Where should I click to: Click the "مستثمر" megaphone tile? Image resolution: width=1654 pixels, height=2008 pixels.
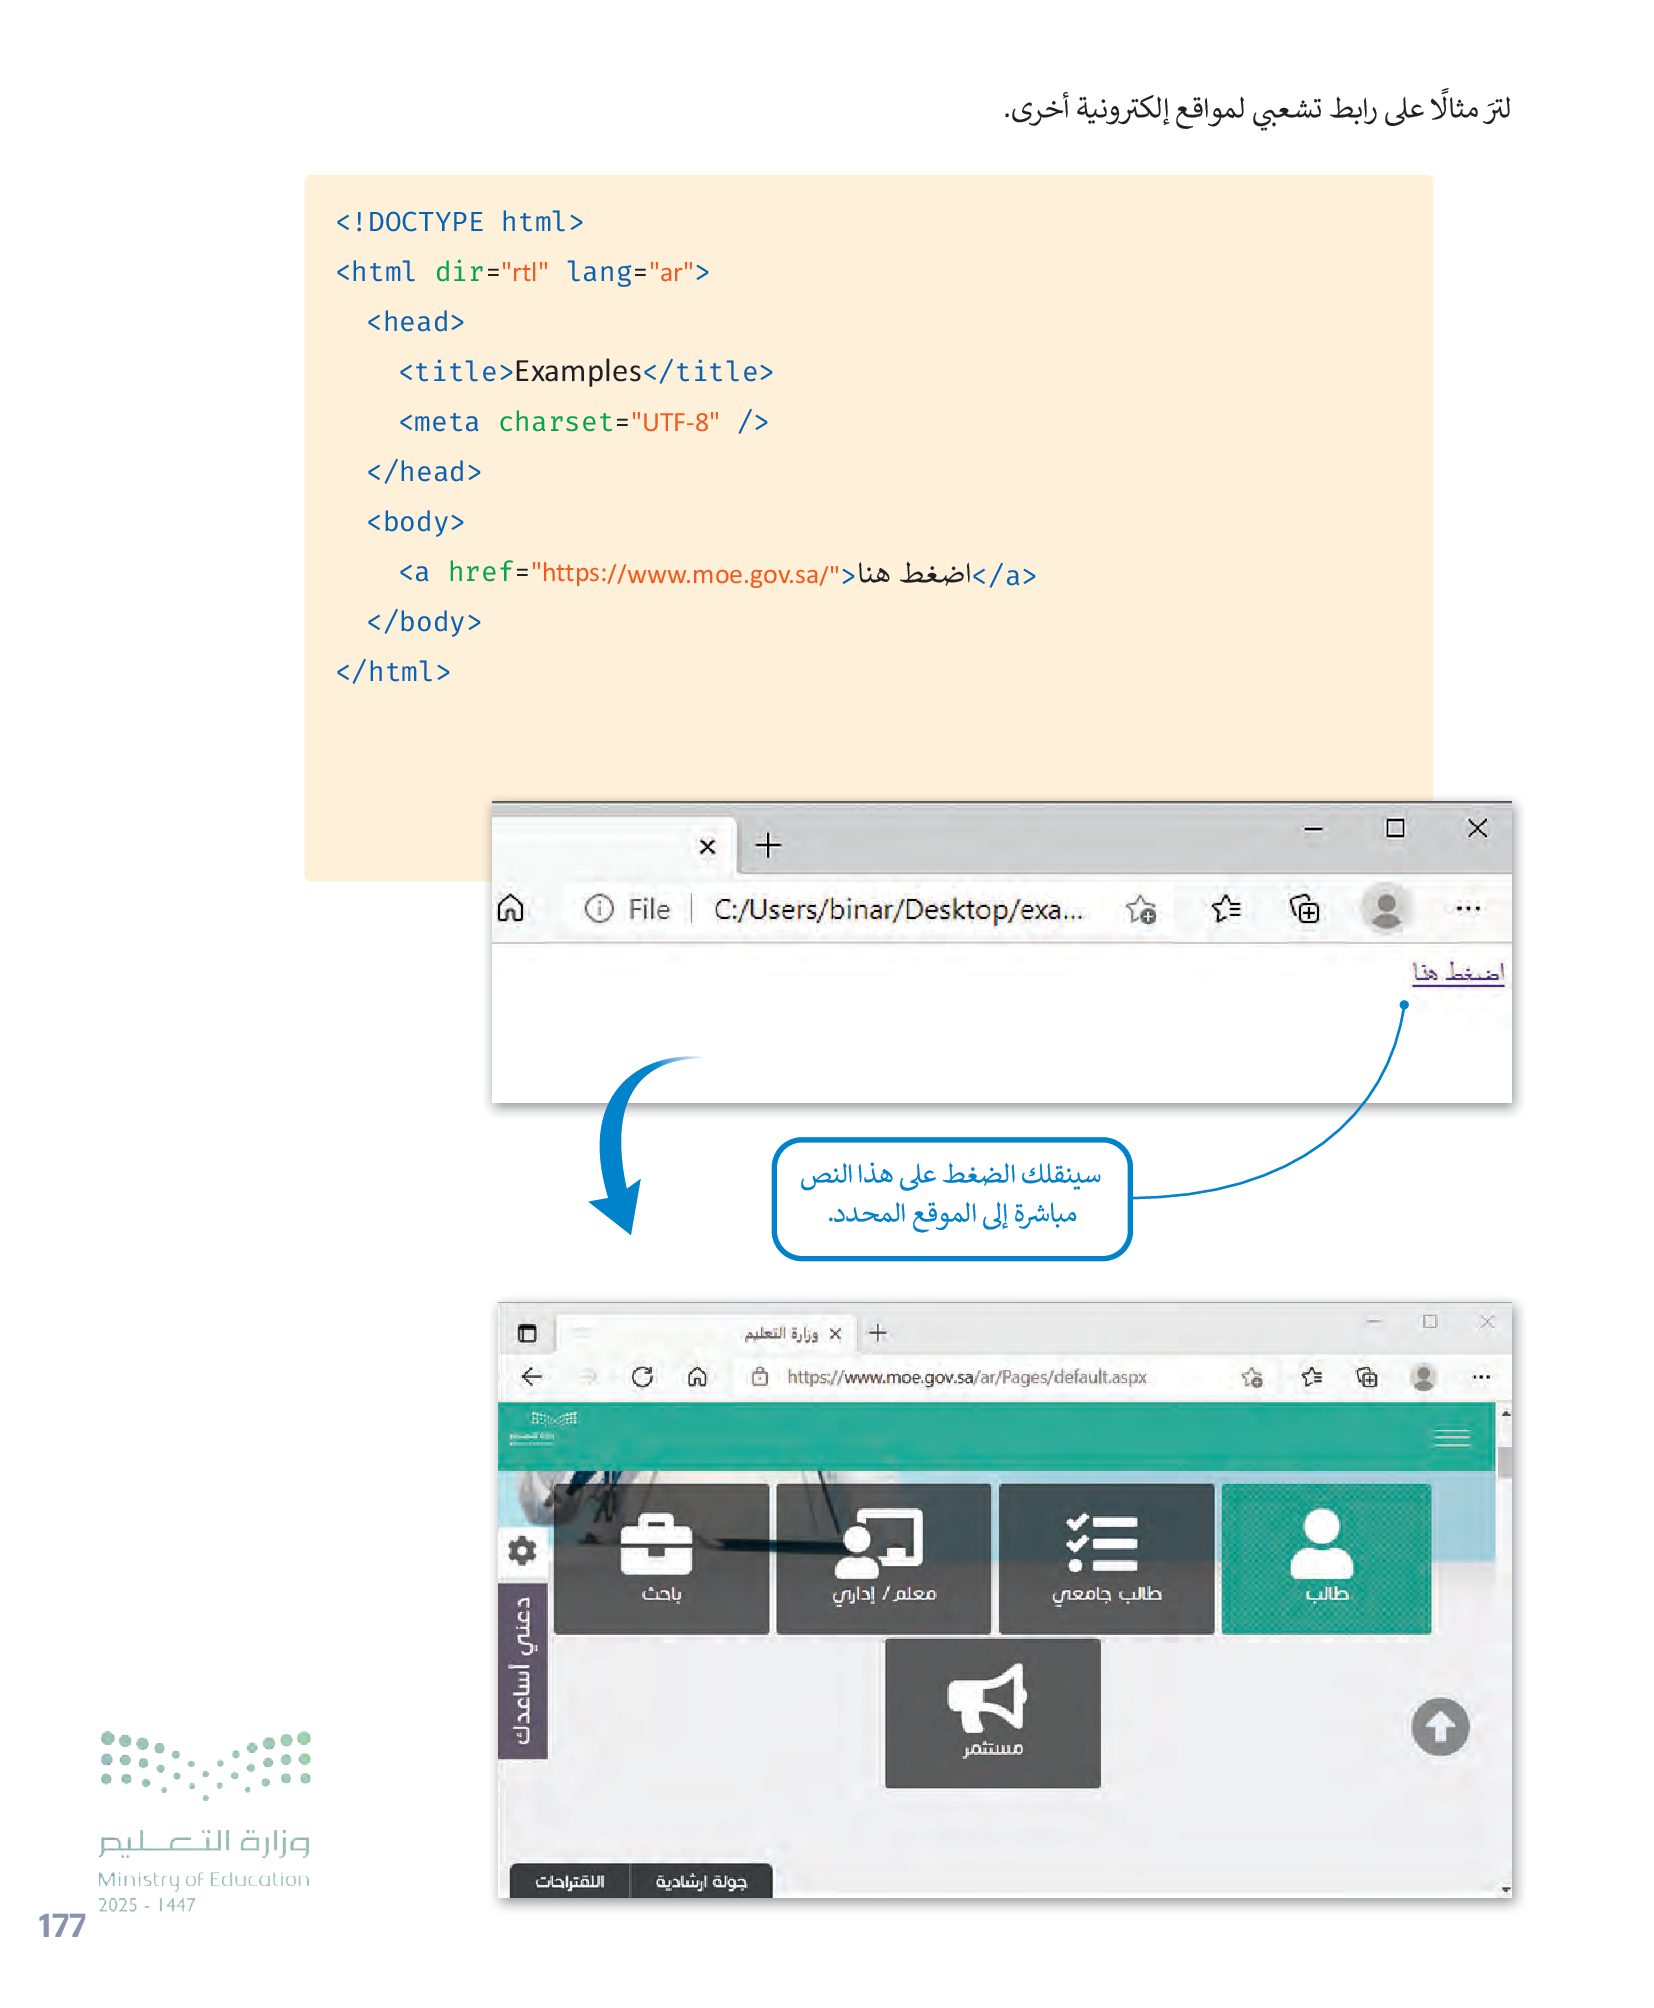point(992,1713)
